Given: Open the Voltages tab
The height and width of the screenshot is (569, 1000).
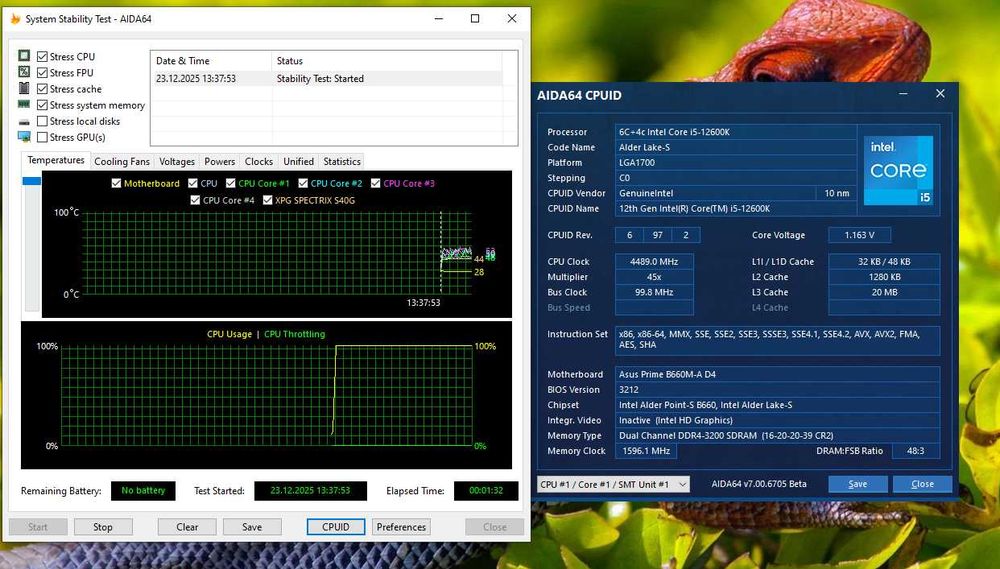Looking at the screenshot, I should tap(177, 161).
